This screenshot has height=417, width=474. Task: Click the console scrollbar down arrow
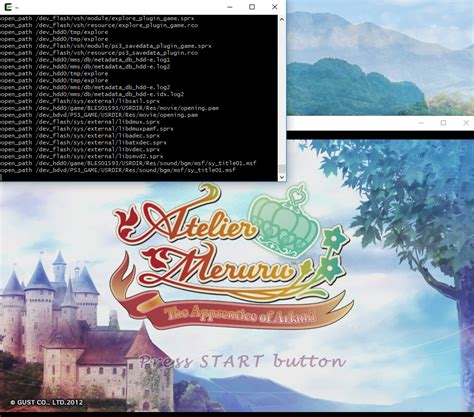[x=282, y=177]
